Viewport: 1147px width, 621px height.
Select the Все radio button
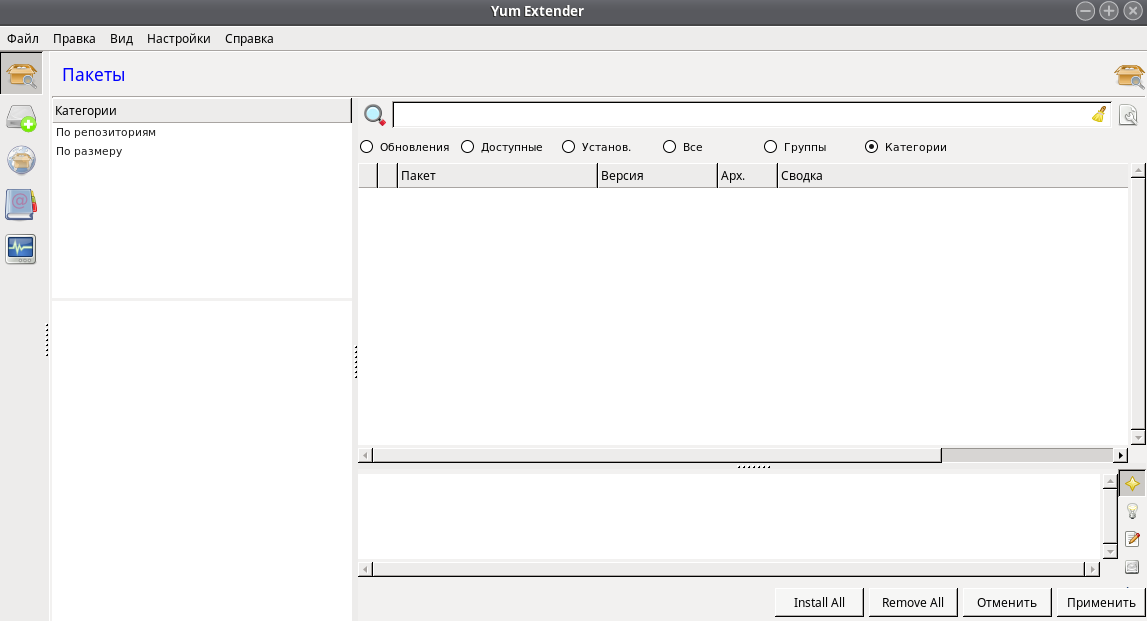point(682,147)
